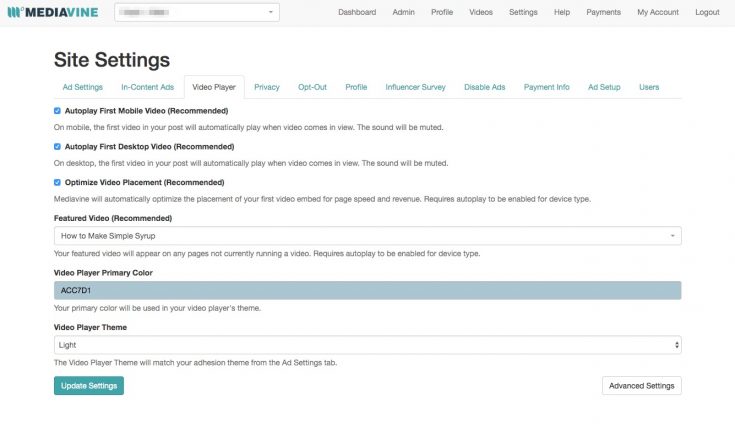Open Videos in top navigation
This screenshot has width=735, height=432.
click(x=481, y=12)
